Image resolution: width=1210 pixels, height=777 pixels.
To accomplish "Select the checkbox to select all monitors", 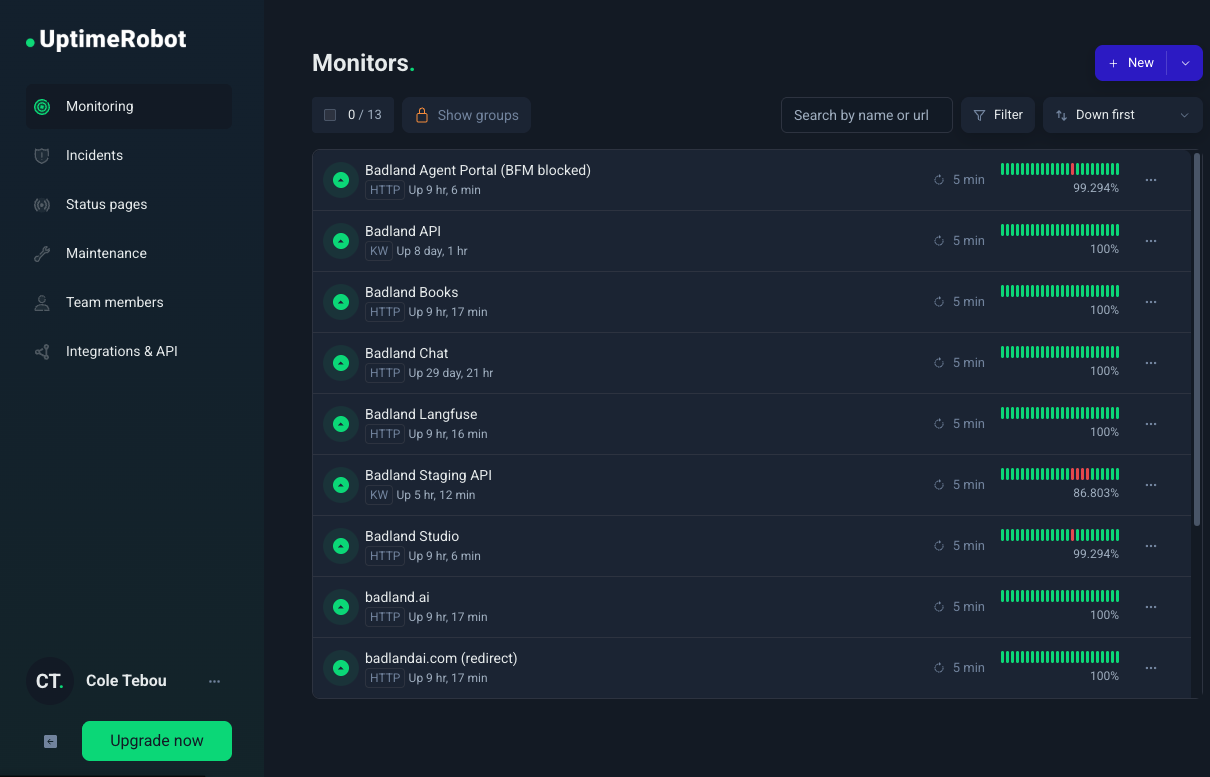I will pos(330,114).
